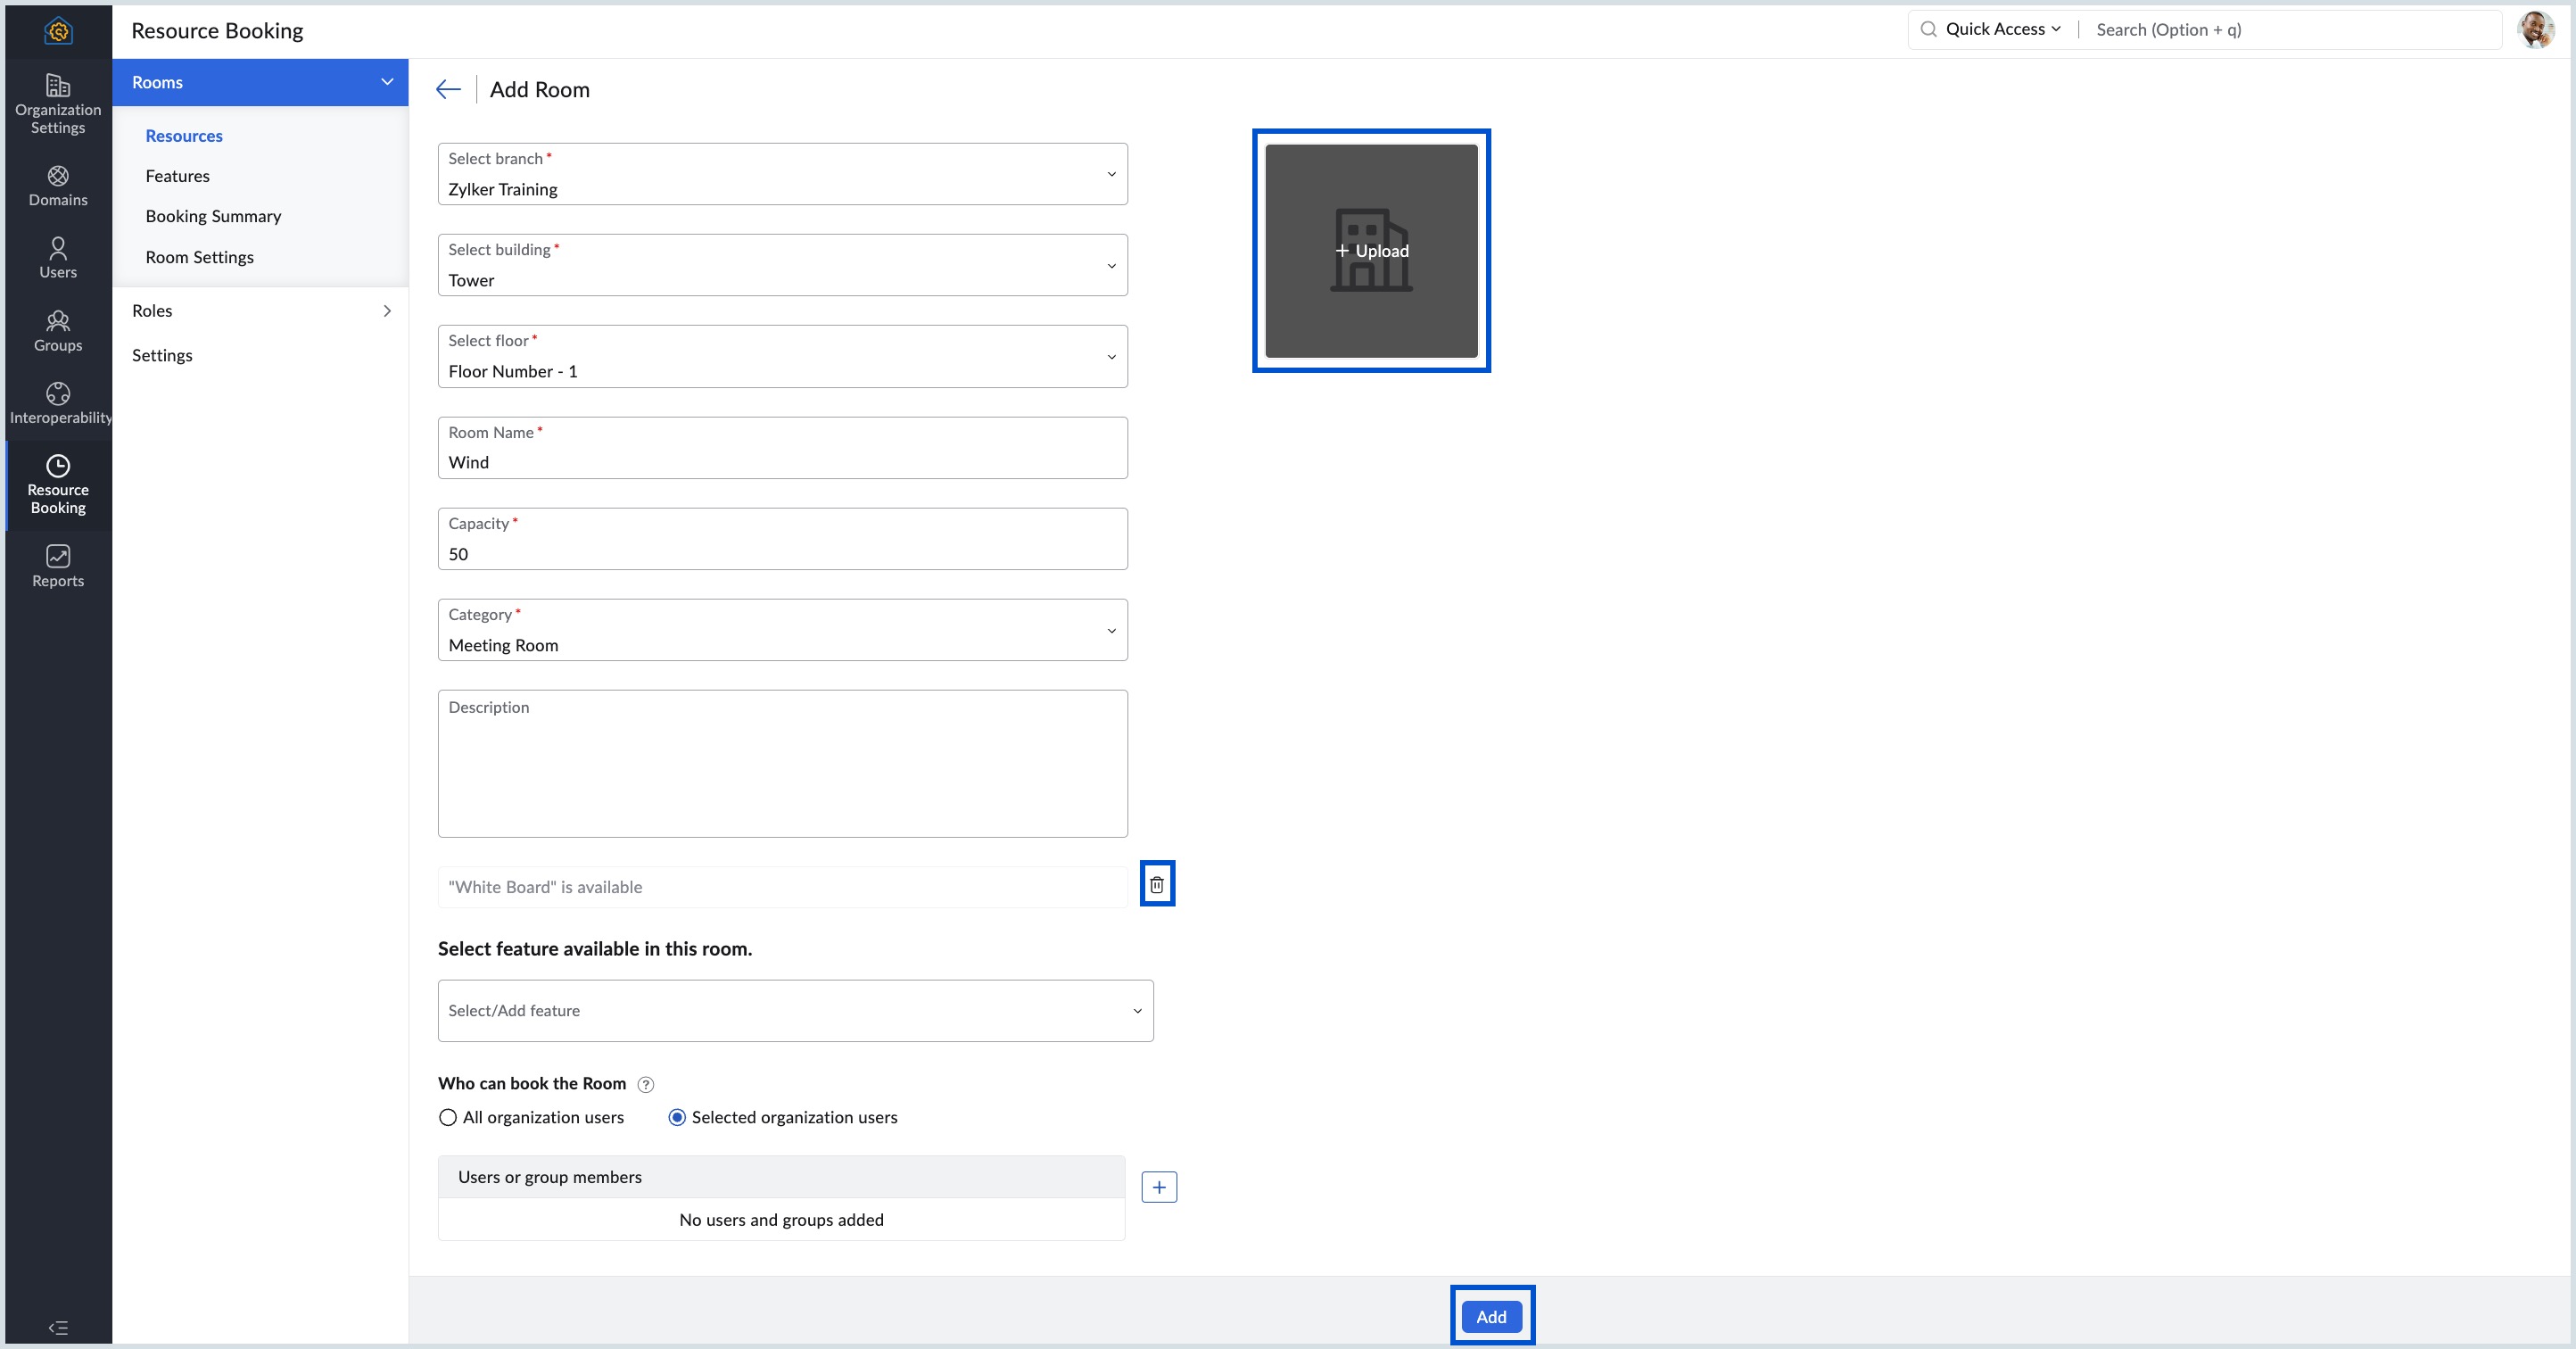Viewport: 2576px width, 1349px height.
Task: Open the Users section
Action: pos(58,258)
